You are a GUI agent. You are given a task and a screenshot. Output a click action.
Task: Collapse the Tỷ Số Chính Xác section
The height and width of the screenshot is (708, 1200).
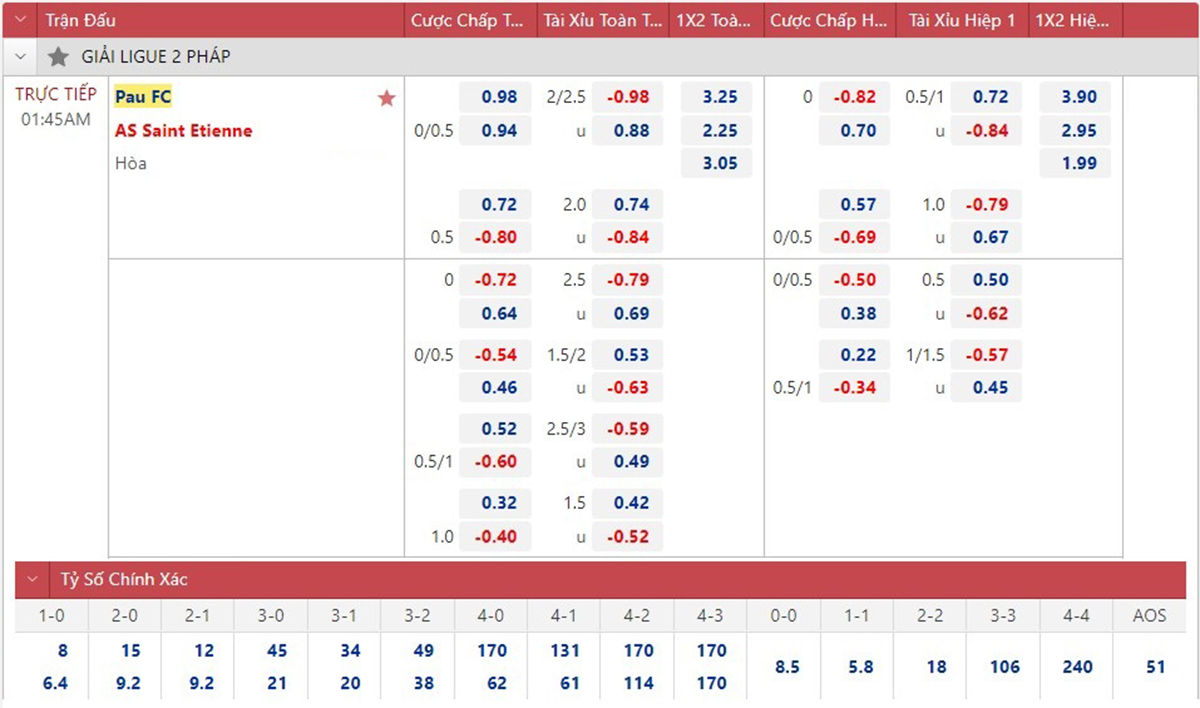click(33, 579)
